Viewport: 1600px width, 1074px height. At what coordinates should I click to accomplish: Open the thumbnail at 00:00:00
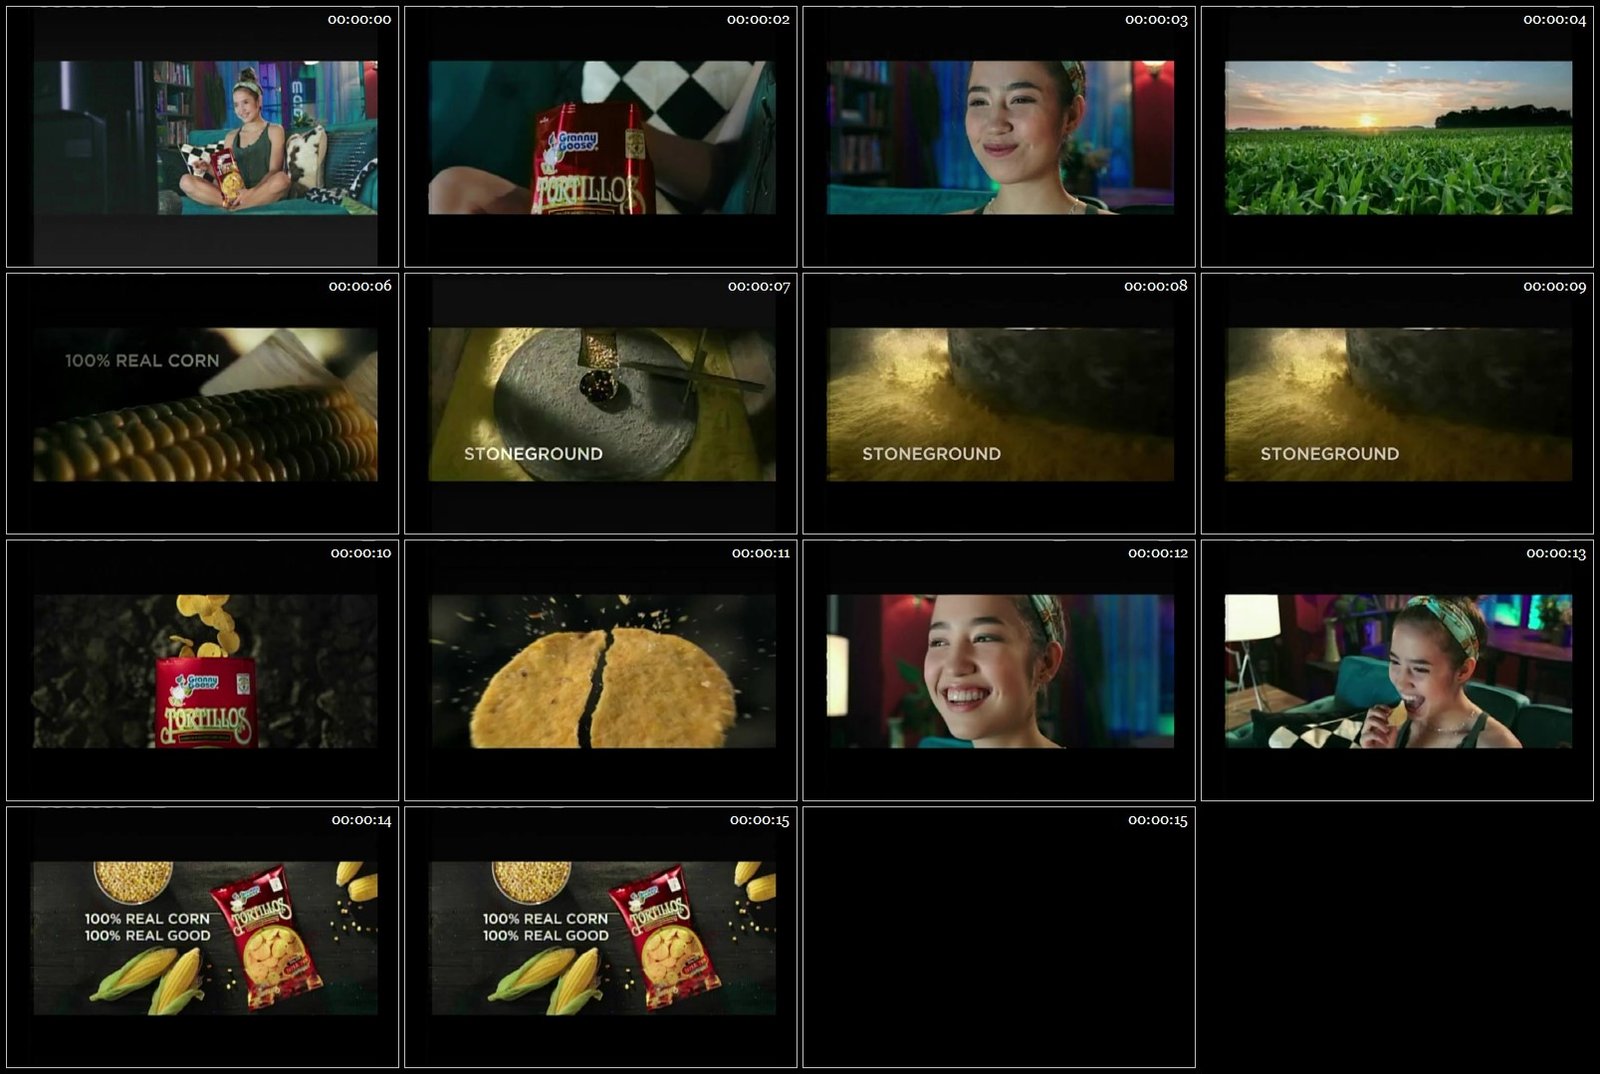(203, 137)
